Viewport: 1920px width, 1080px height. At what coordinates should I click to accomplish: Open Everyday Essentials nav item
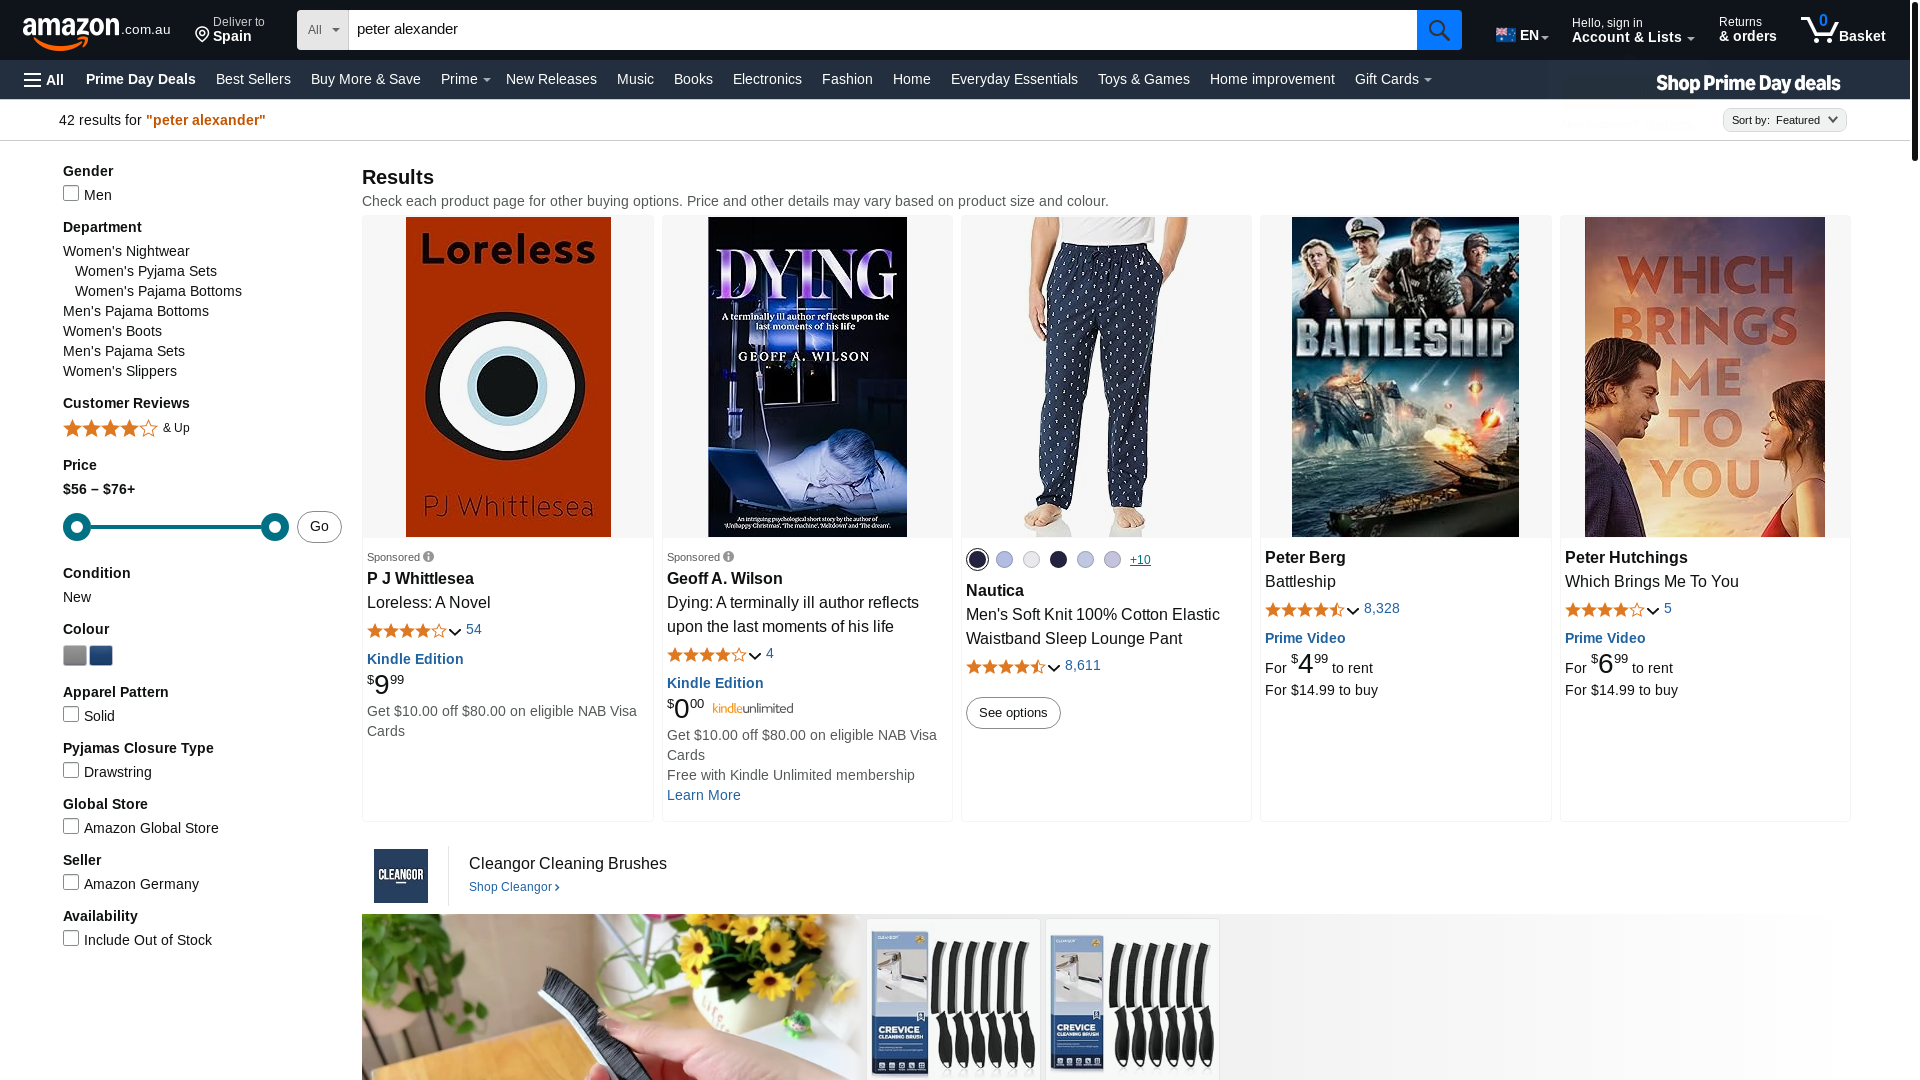click(x=1014, y=79)
